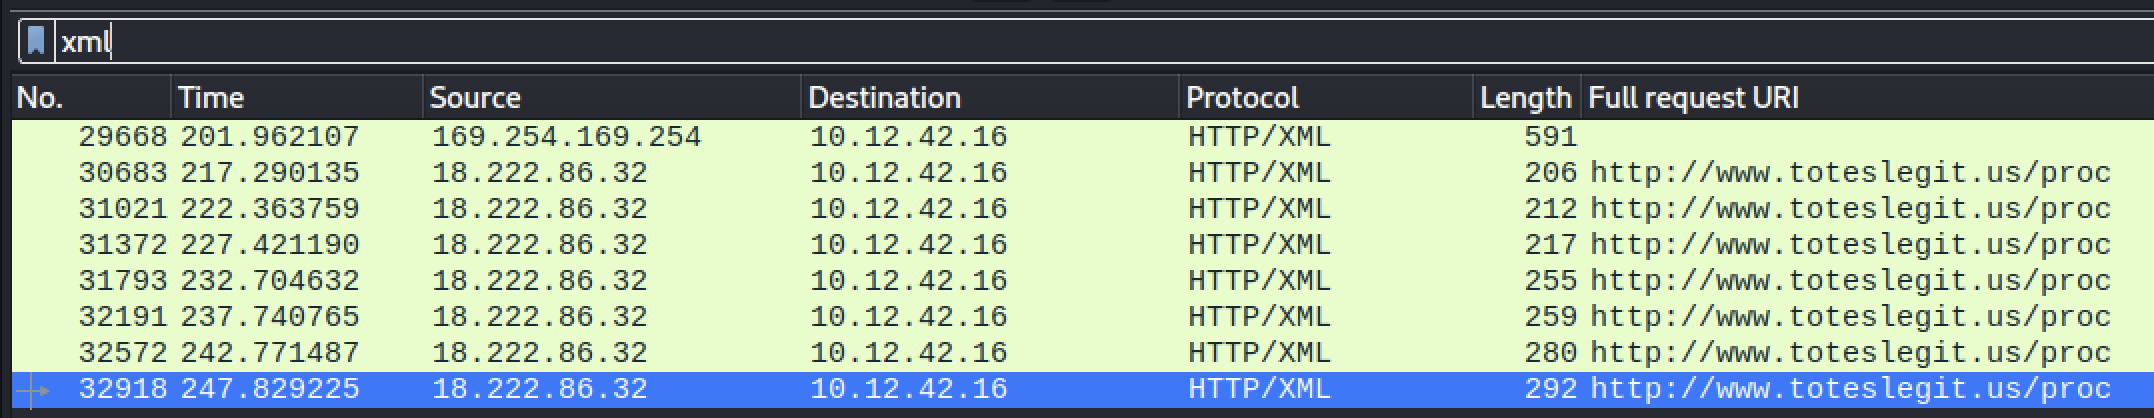2154x418 pixels.
Task: Select the packet with length 255
Action: tap(1550, 281)
